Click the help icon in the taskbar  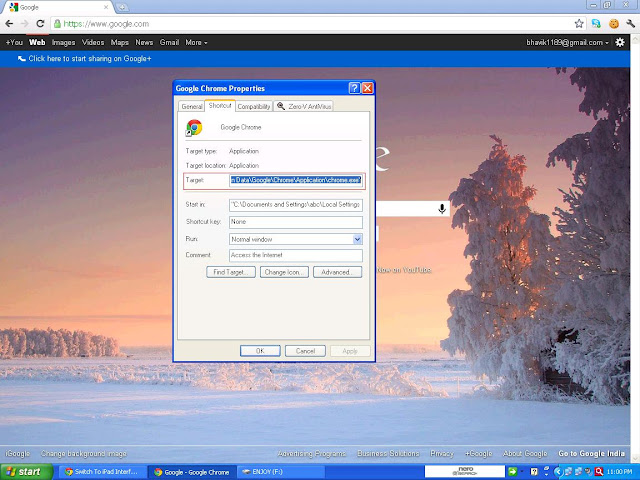tap(533, 472)
